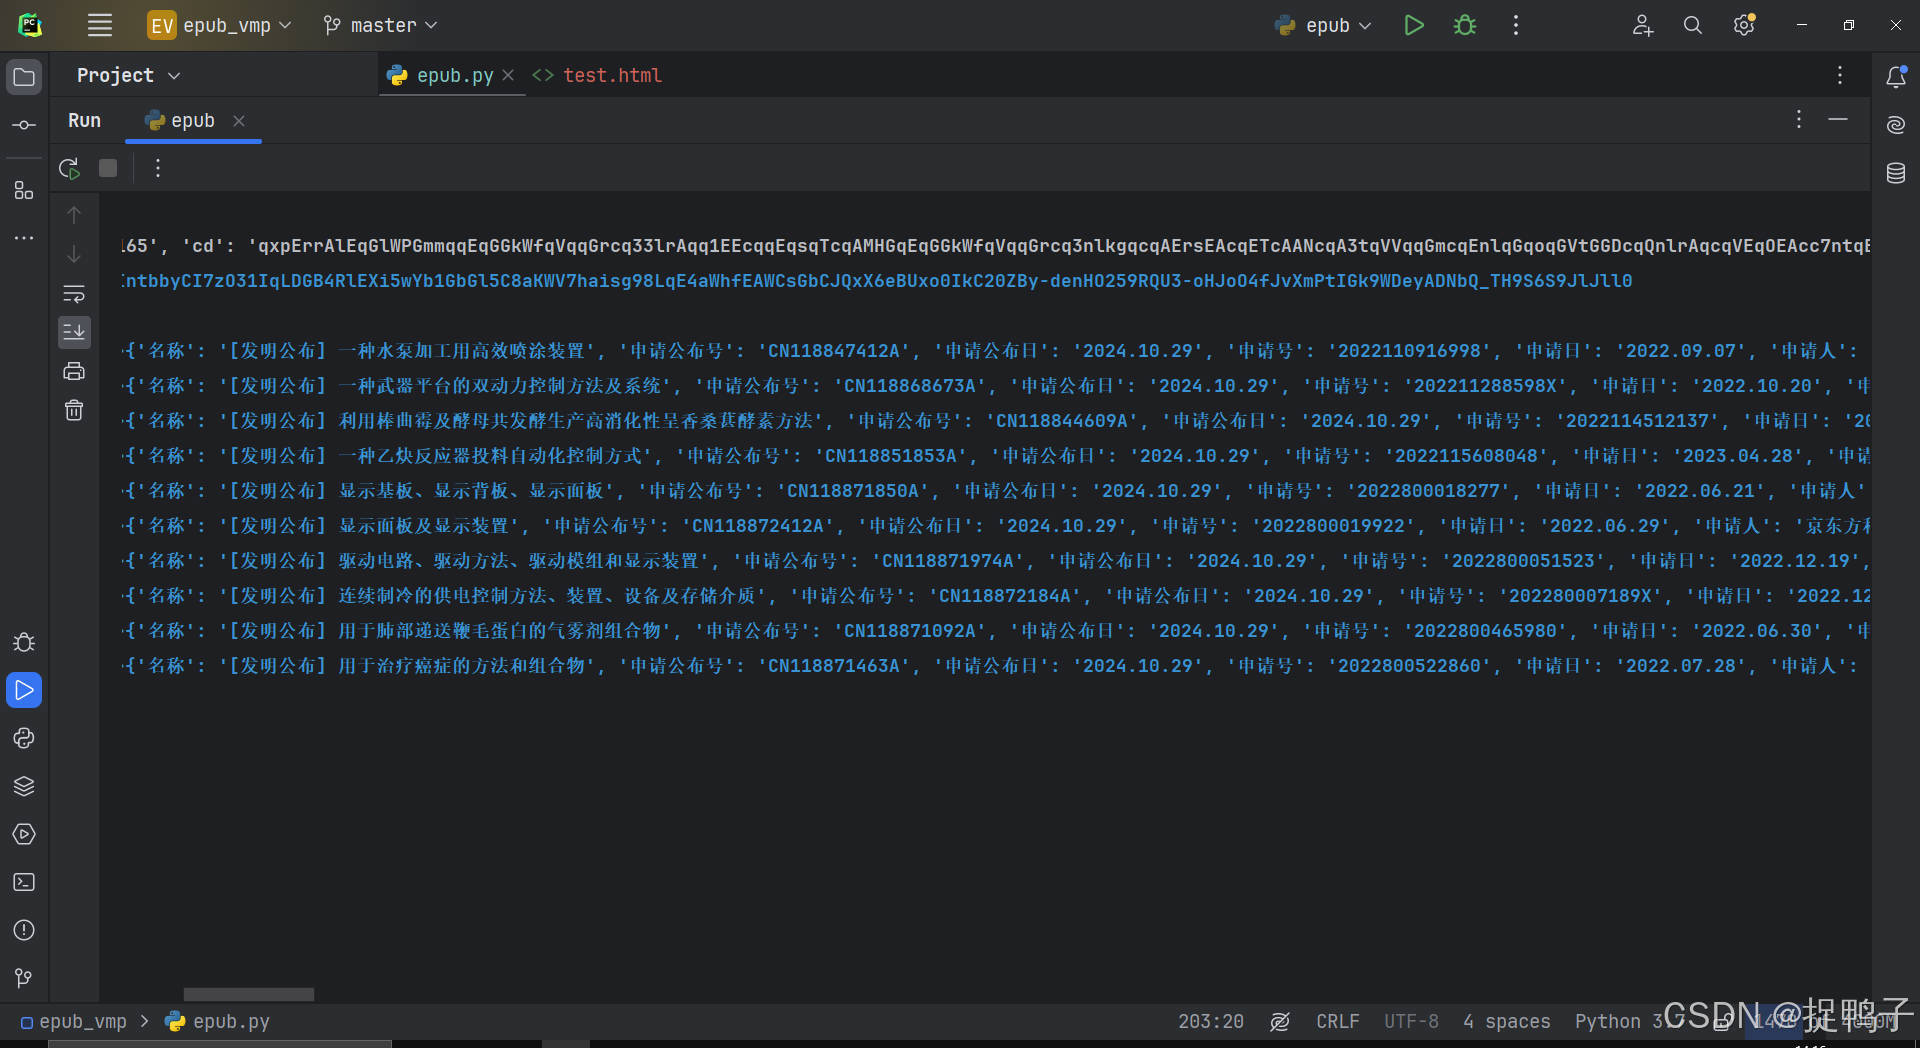The image size is (1920, 1048).
Task: Switch to the epub.py editor tab
Action: tap(454, 75)
